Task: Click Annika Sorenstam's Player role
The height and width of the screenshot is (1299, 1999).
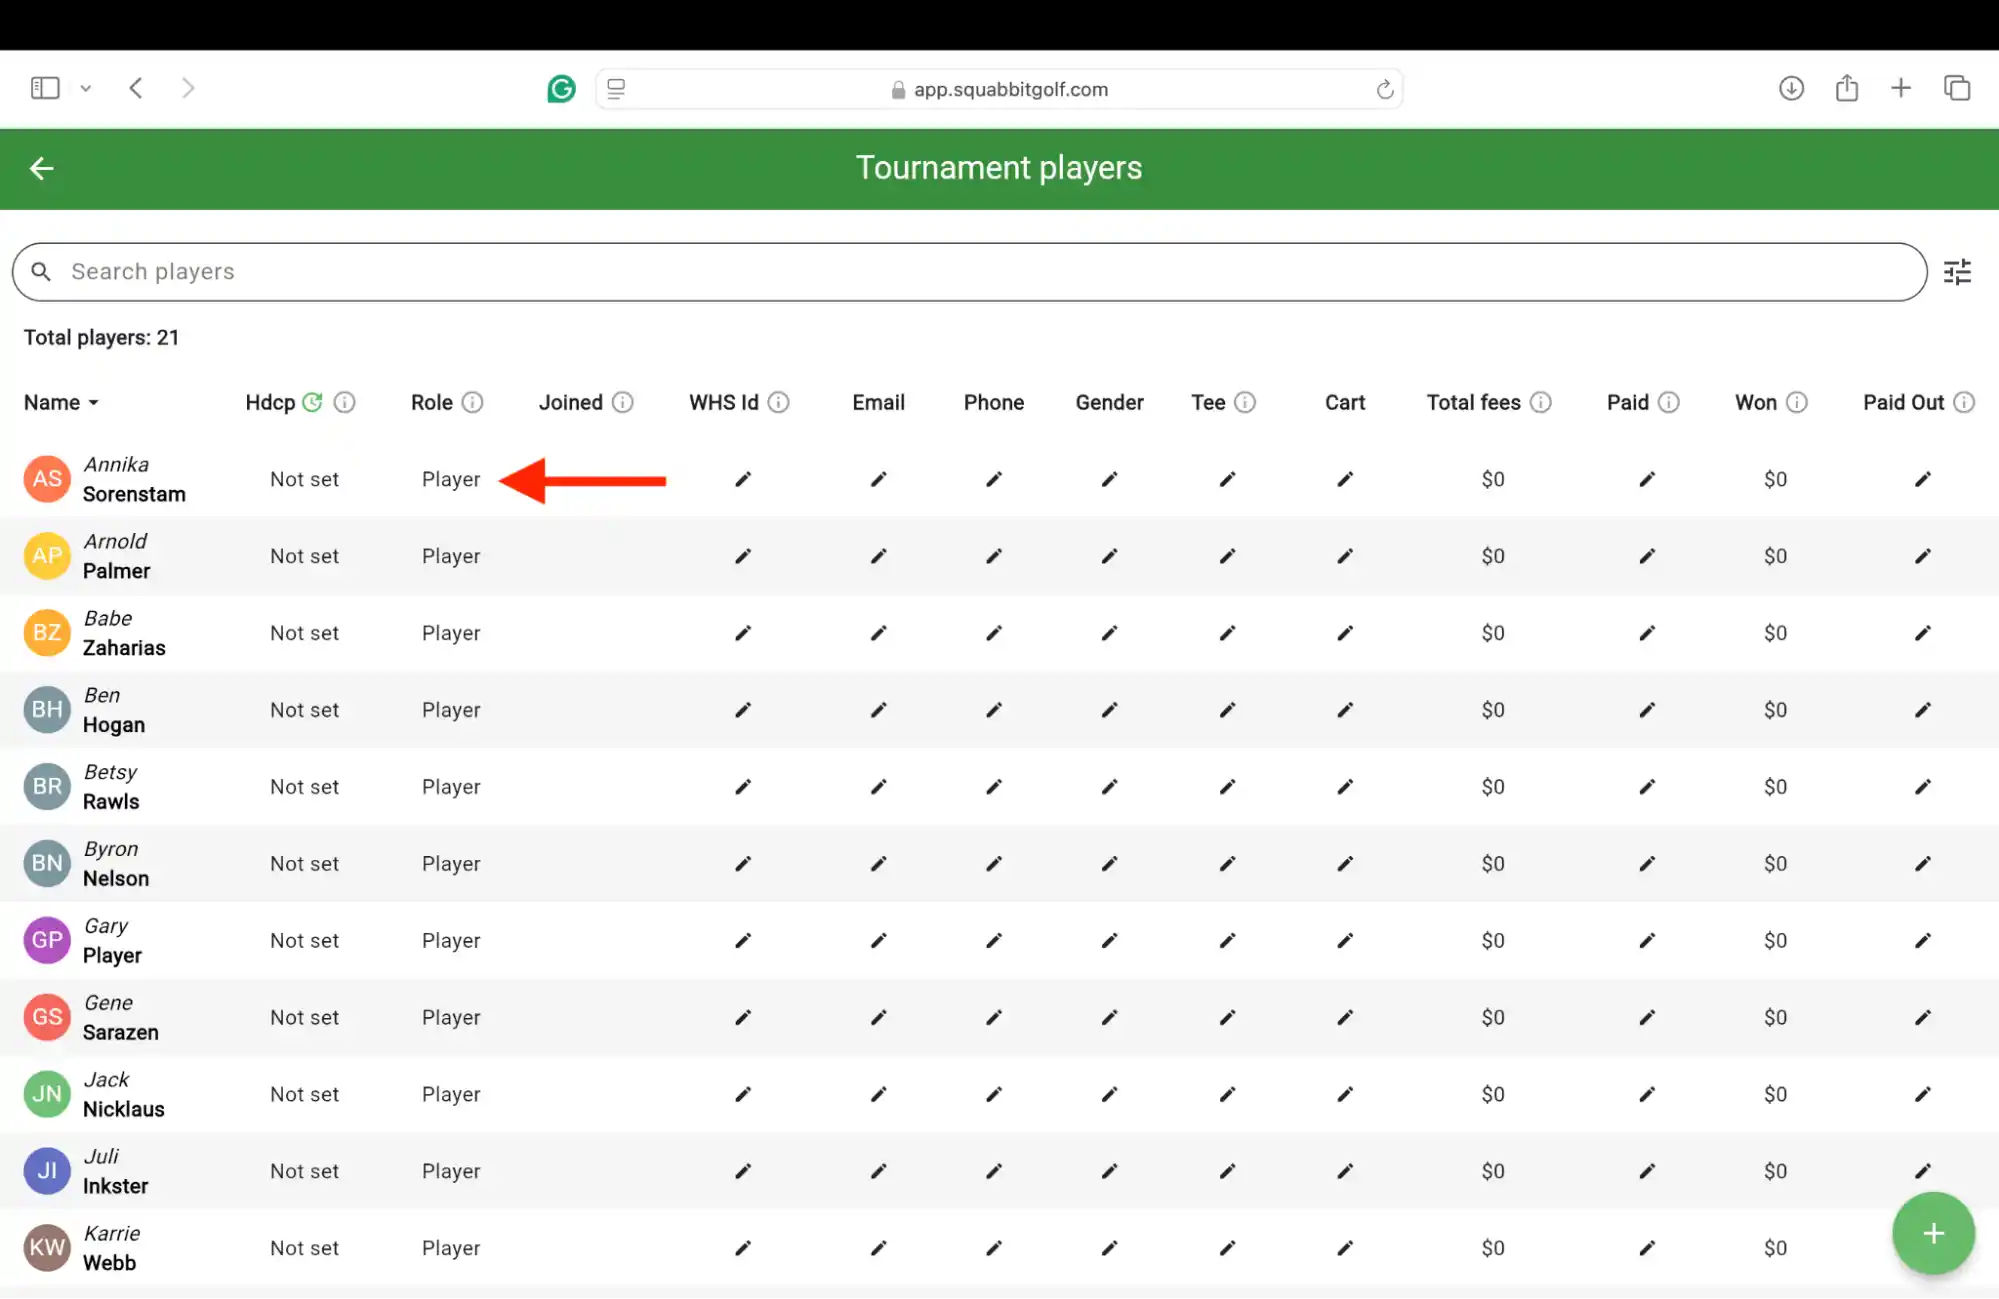Action: pos(451,480)
